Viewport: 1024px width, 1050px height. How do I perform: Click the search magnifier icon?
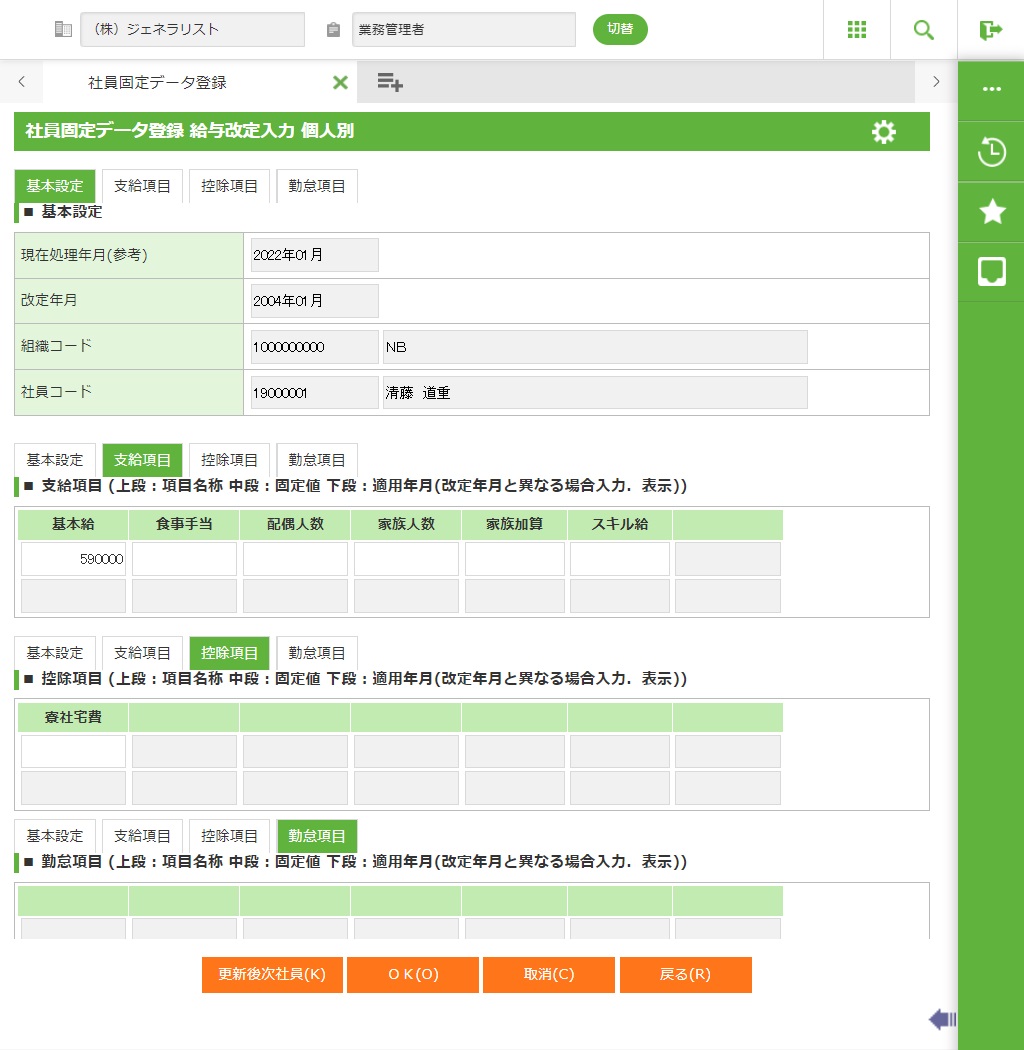tap(923, 30)
